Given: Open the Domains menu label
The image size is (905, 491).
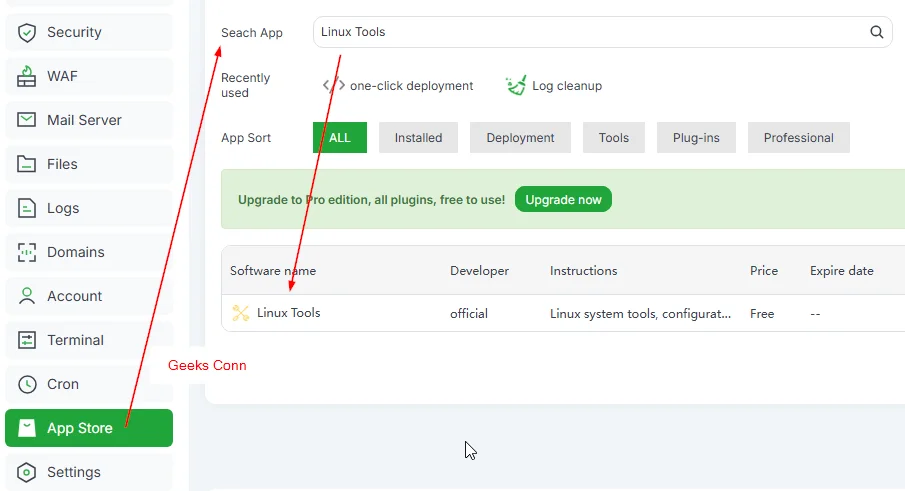Looking at the screenshot, I should [76, 252].
